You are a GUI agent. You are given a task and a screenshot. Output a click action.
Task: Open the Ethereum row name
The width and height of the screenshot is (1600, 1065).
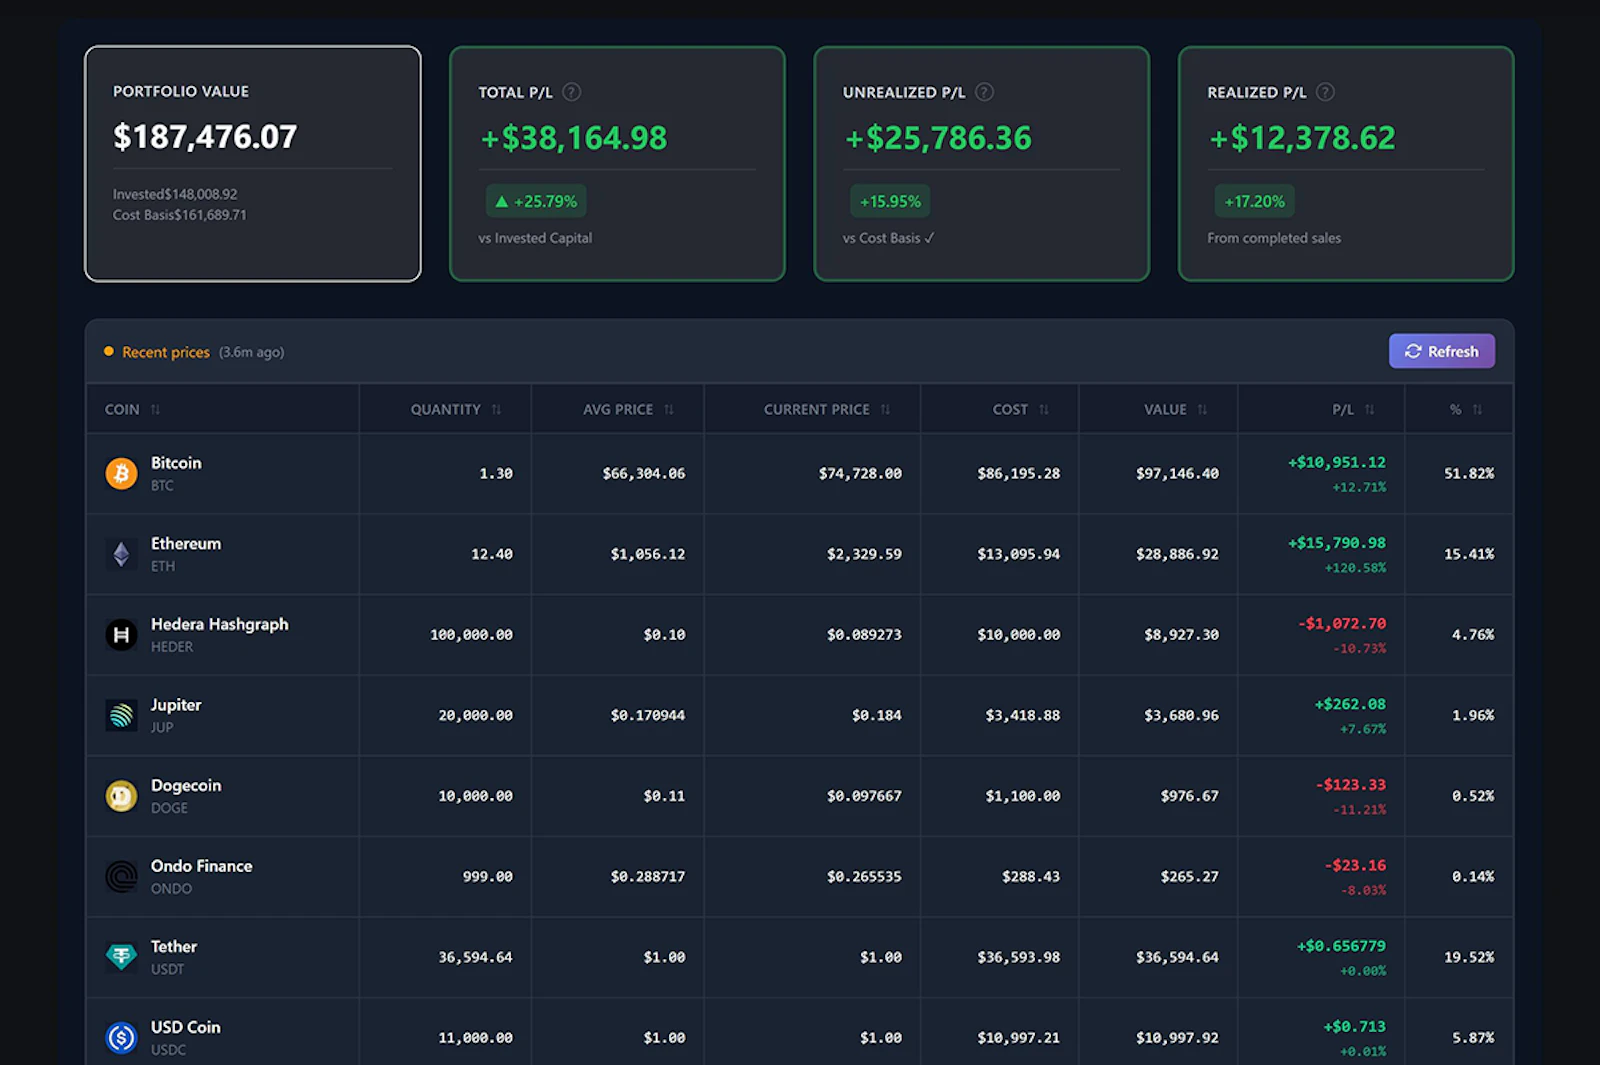click(186, 544)
